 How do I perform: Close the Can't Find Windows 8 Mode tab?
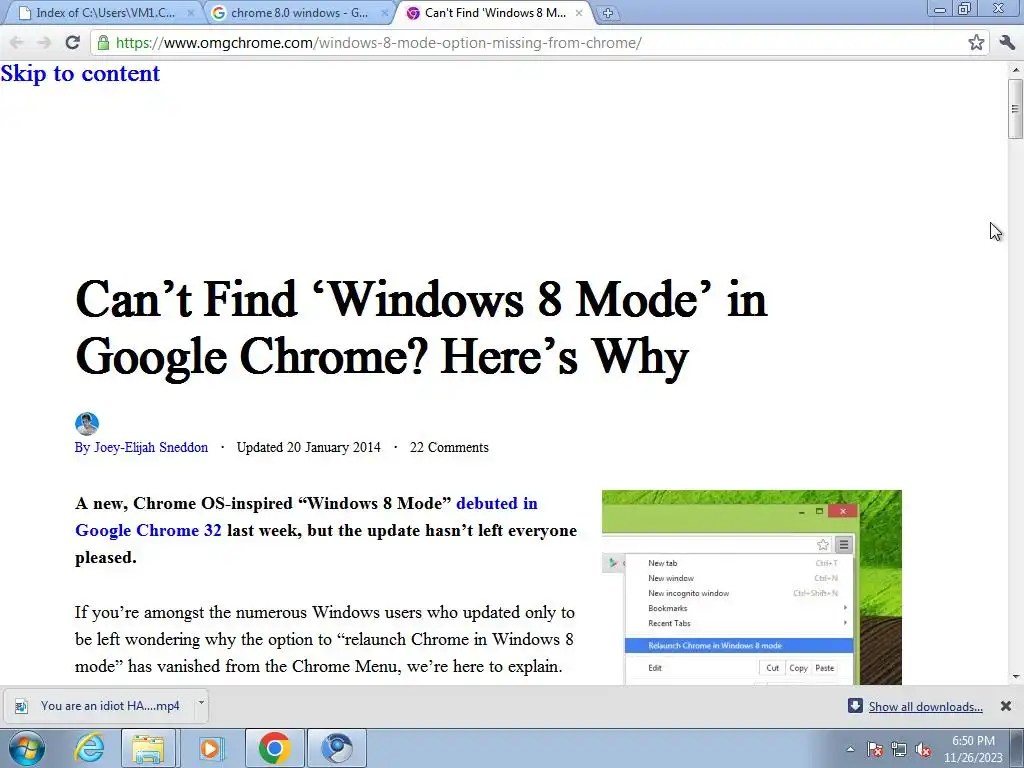pos(579,13)
